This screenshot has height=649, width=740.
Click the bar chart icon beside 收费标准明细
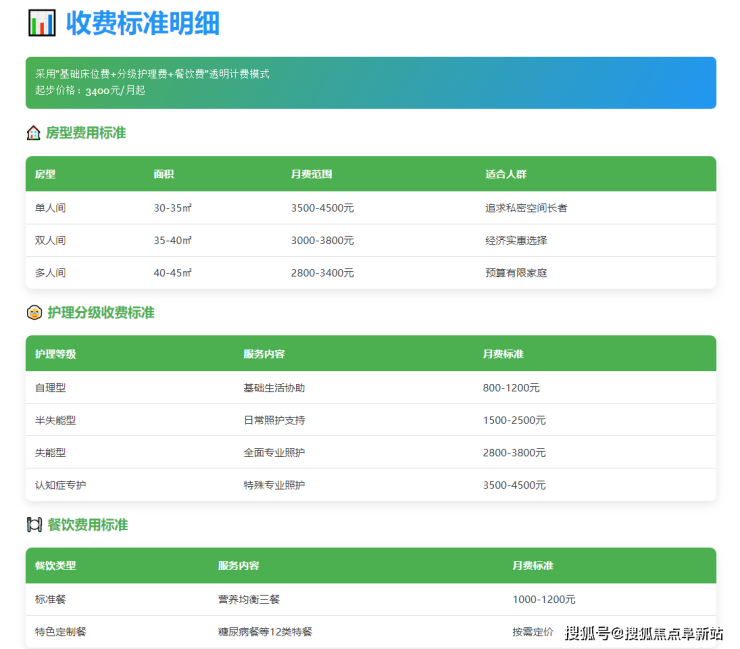41,23
